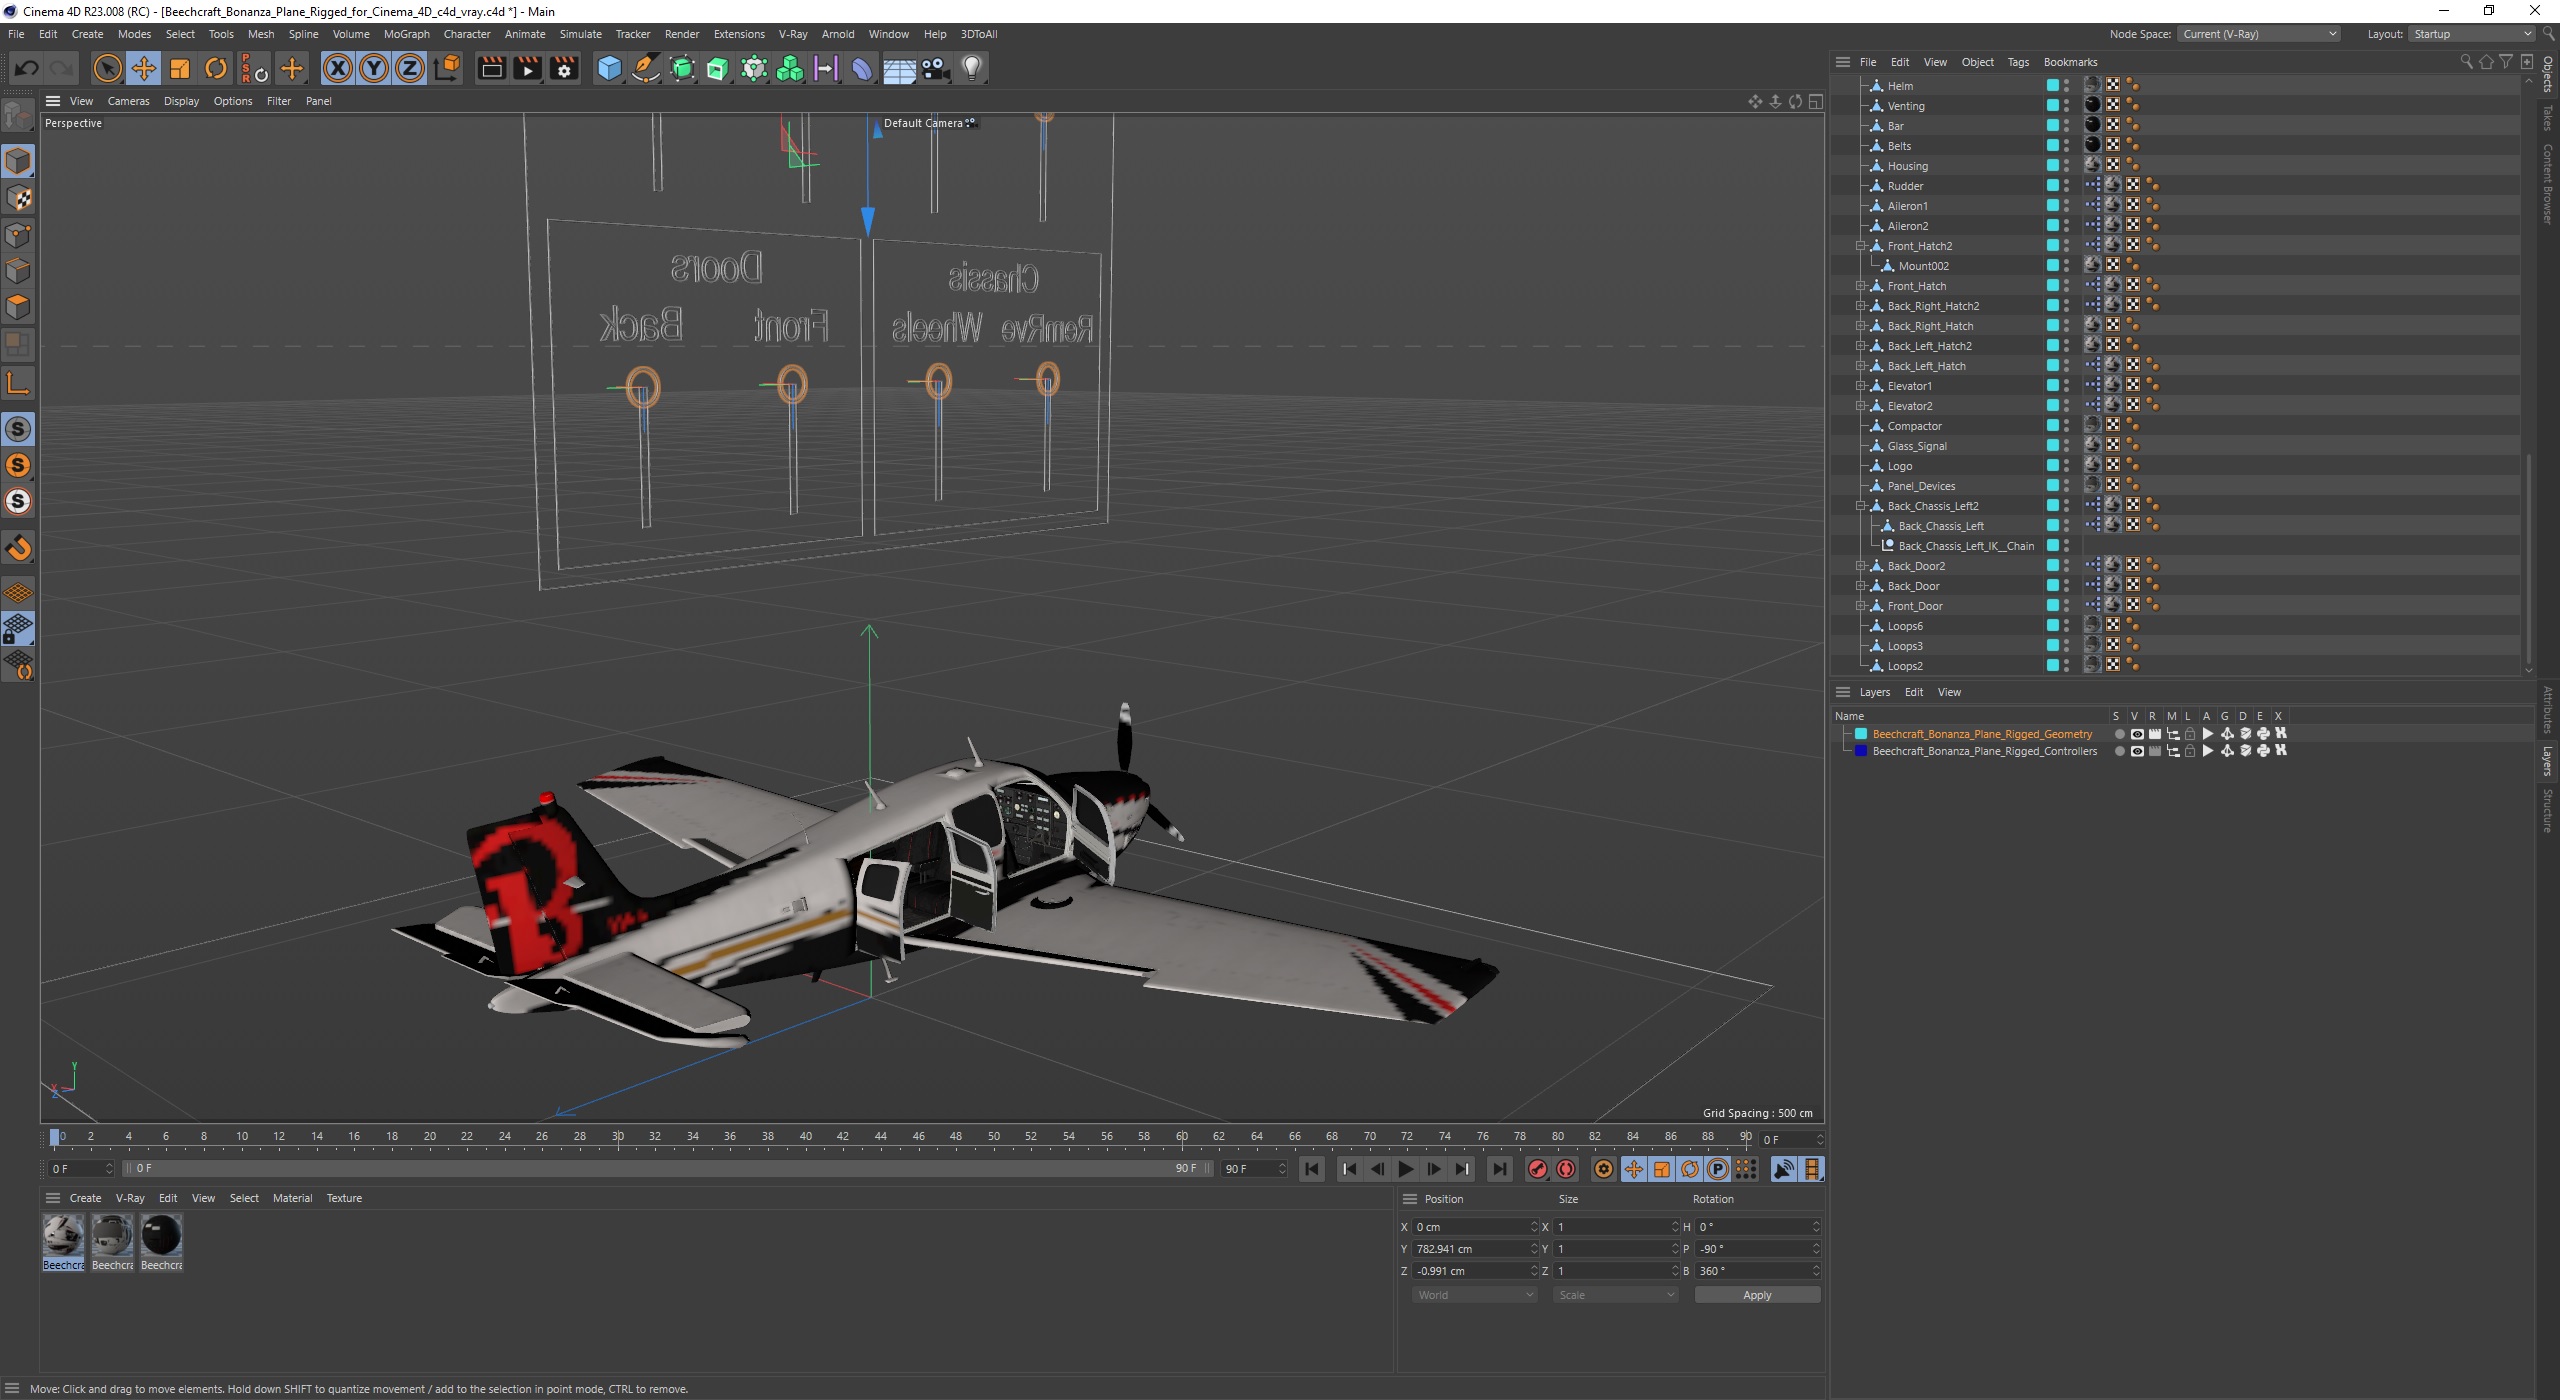2560x1400 pixels.
Task: Expand Elevator1 object hierarchy
Action: (x=1861, y=386)
